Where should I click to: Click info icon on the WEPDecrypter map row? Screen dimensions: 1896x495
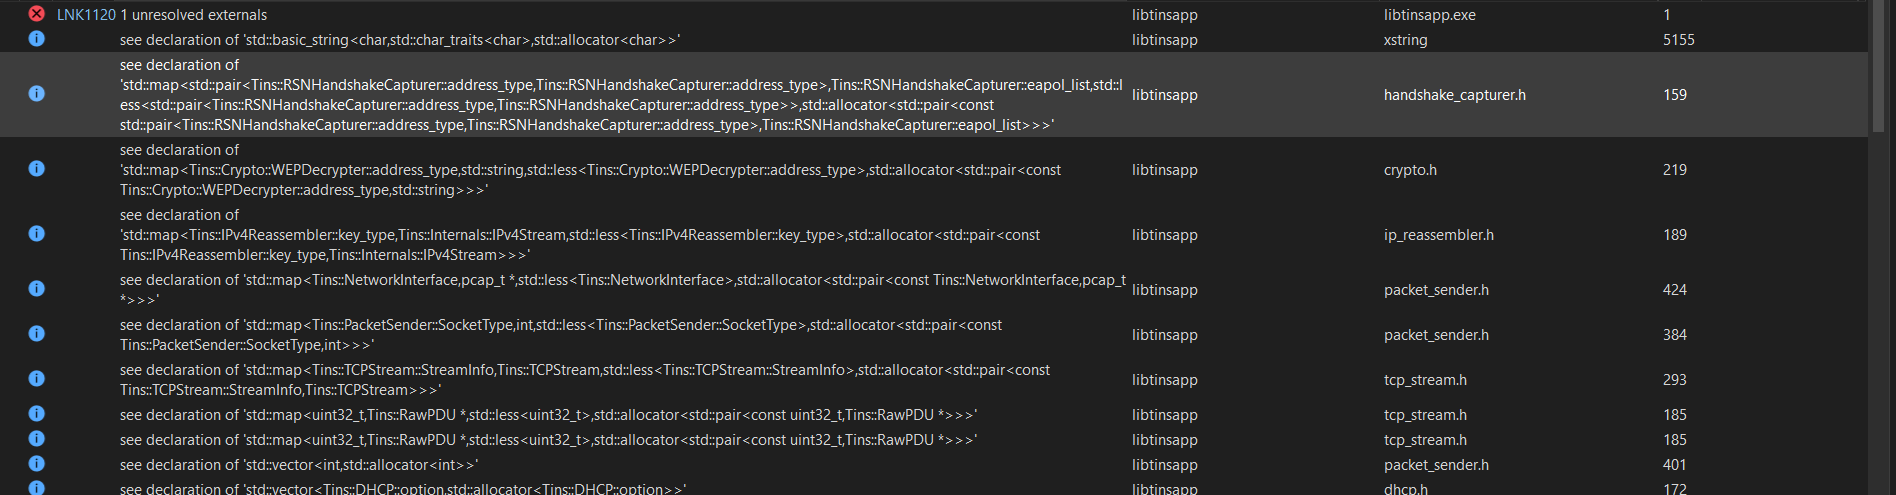[x=36, y=169]
